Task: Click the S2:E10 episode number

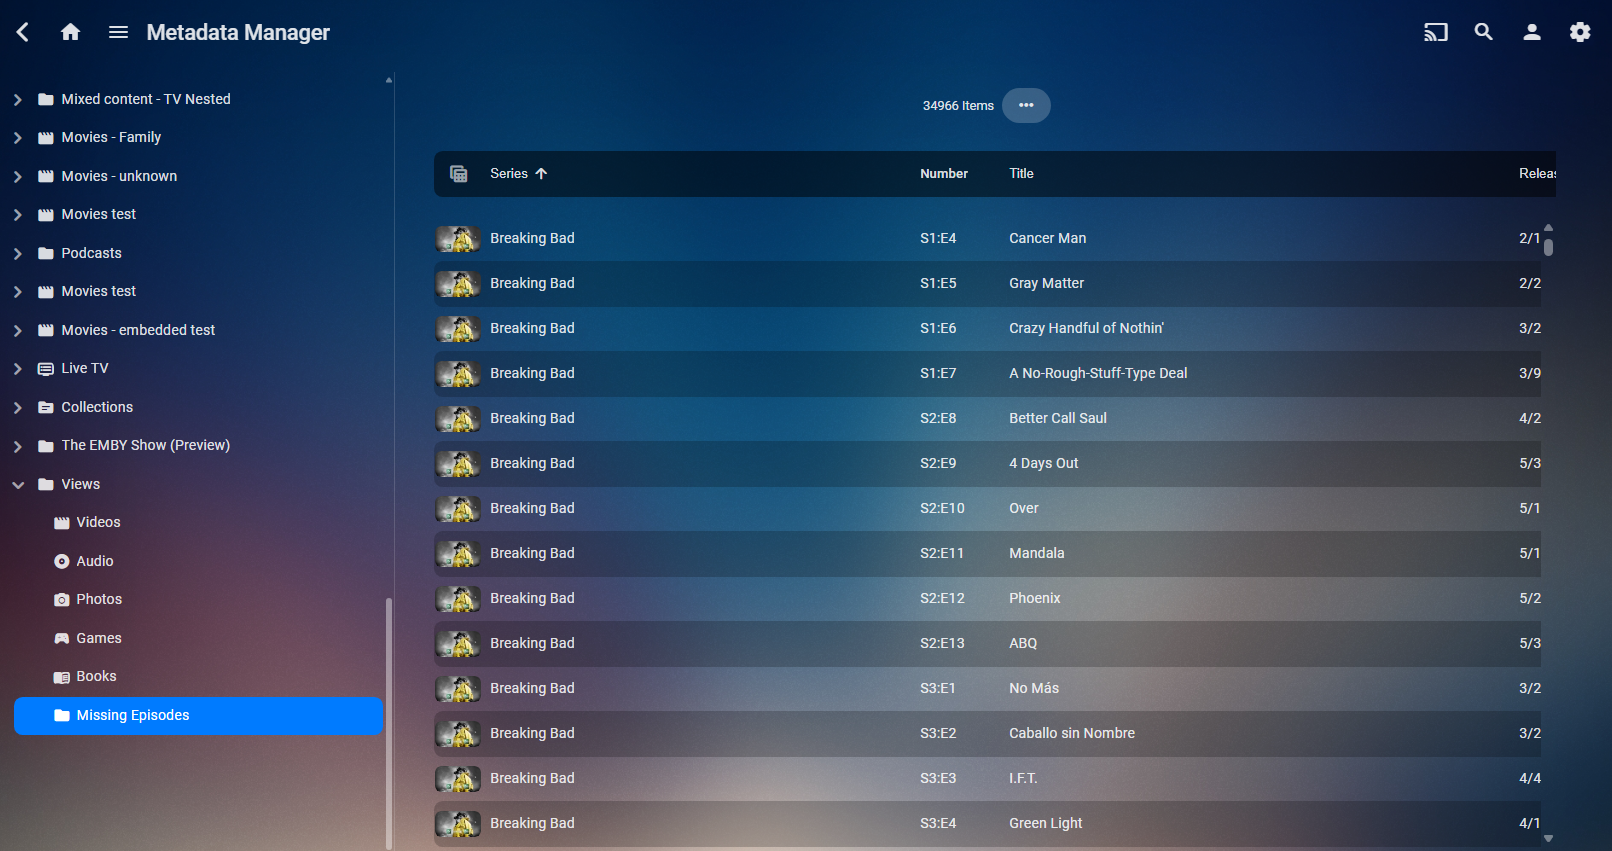Action: pos(942,508)
